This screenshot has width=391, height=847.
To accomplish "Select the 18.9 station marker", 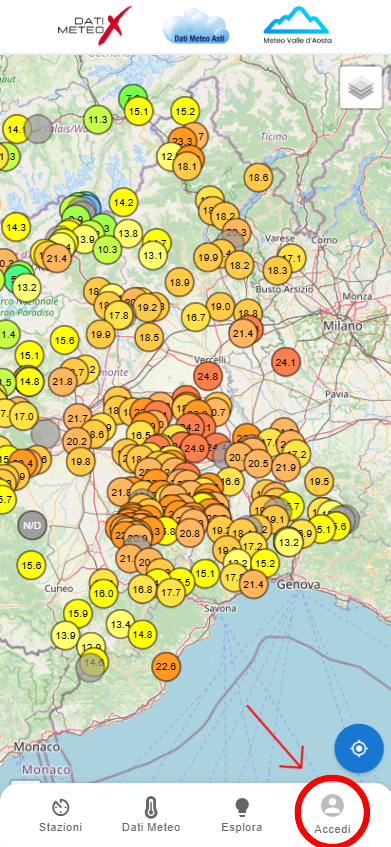I will pos(179,282).
